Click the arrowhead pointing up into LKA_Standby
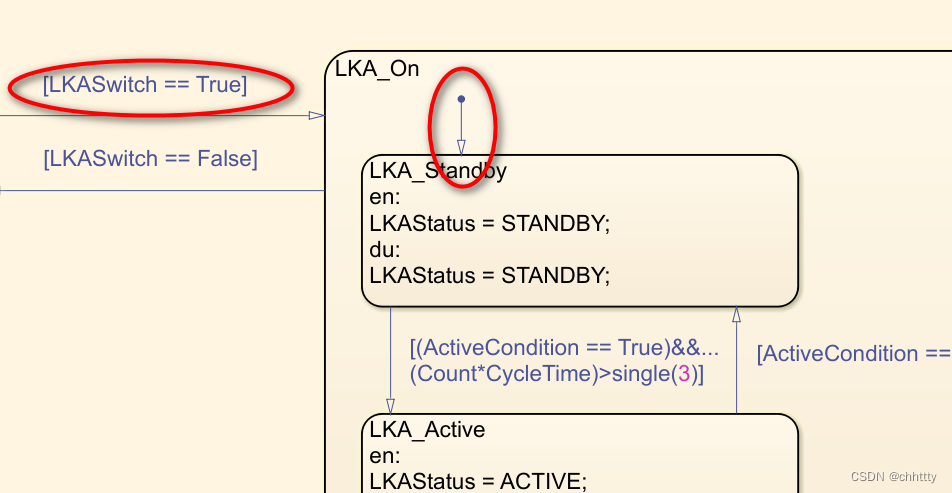Screen dimensions: 952x493 pyautogui.click(x=736, y=314)
